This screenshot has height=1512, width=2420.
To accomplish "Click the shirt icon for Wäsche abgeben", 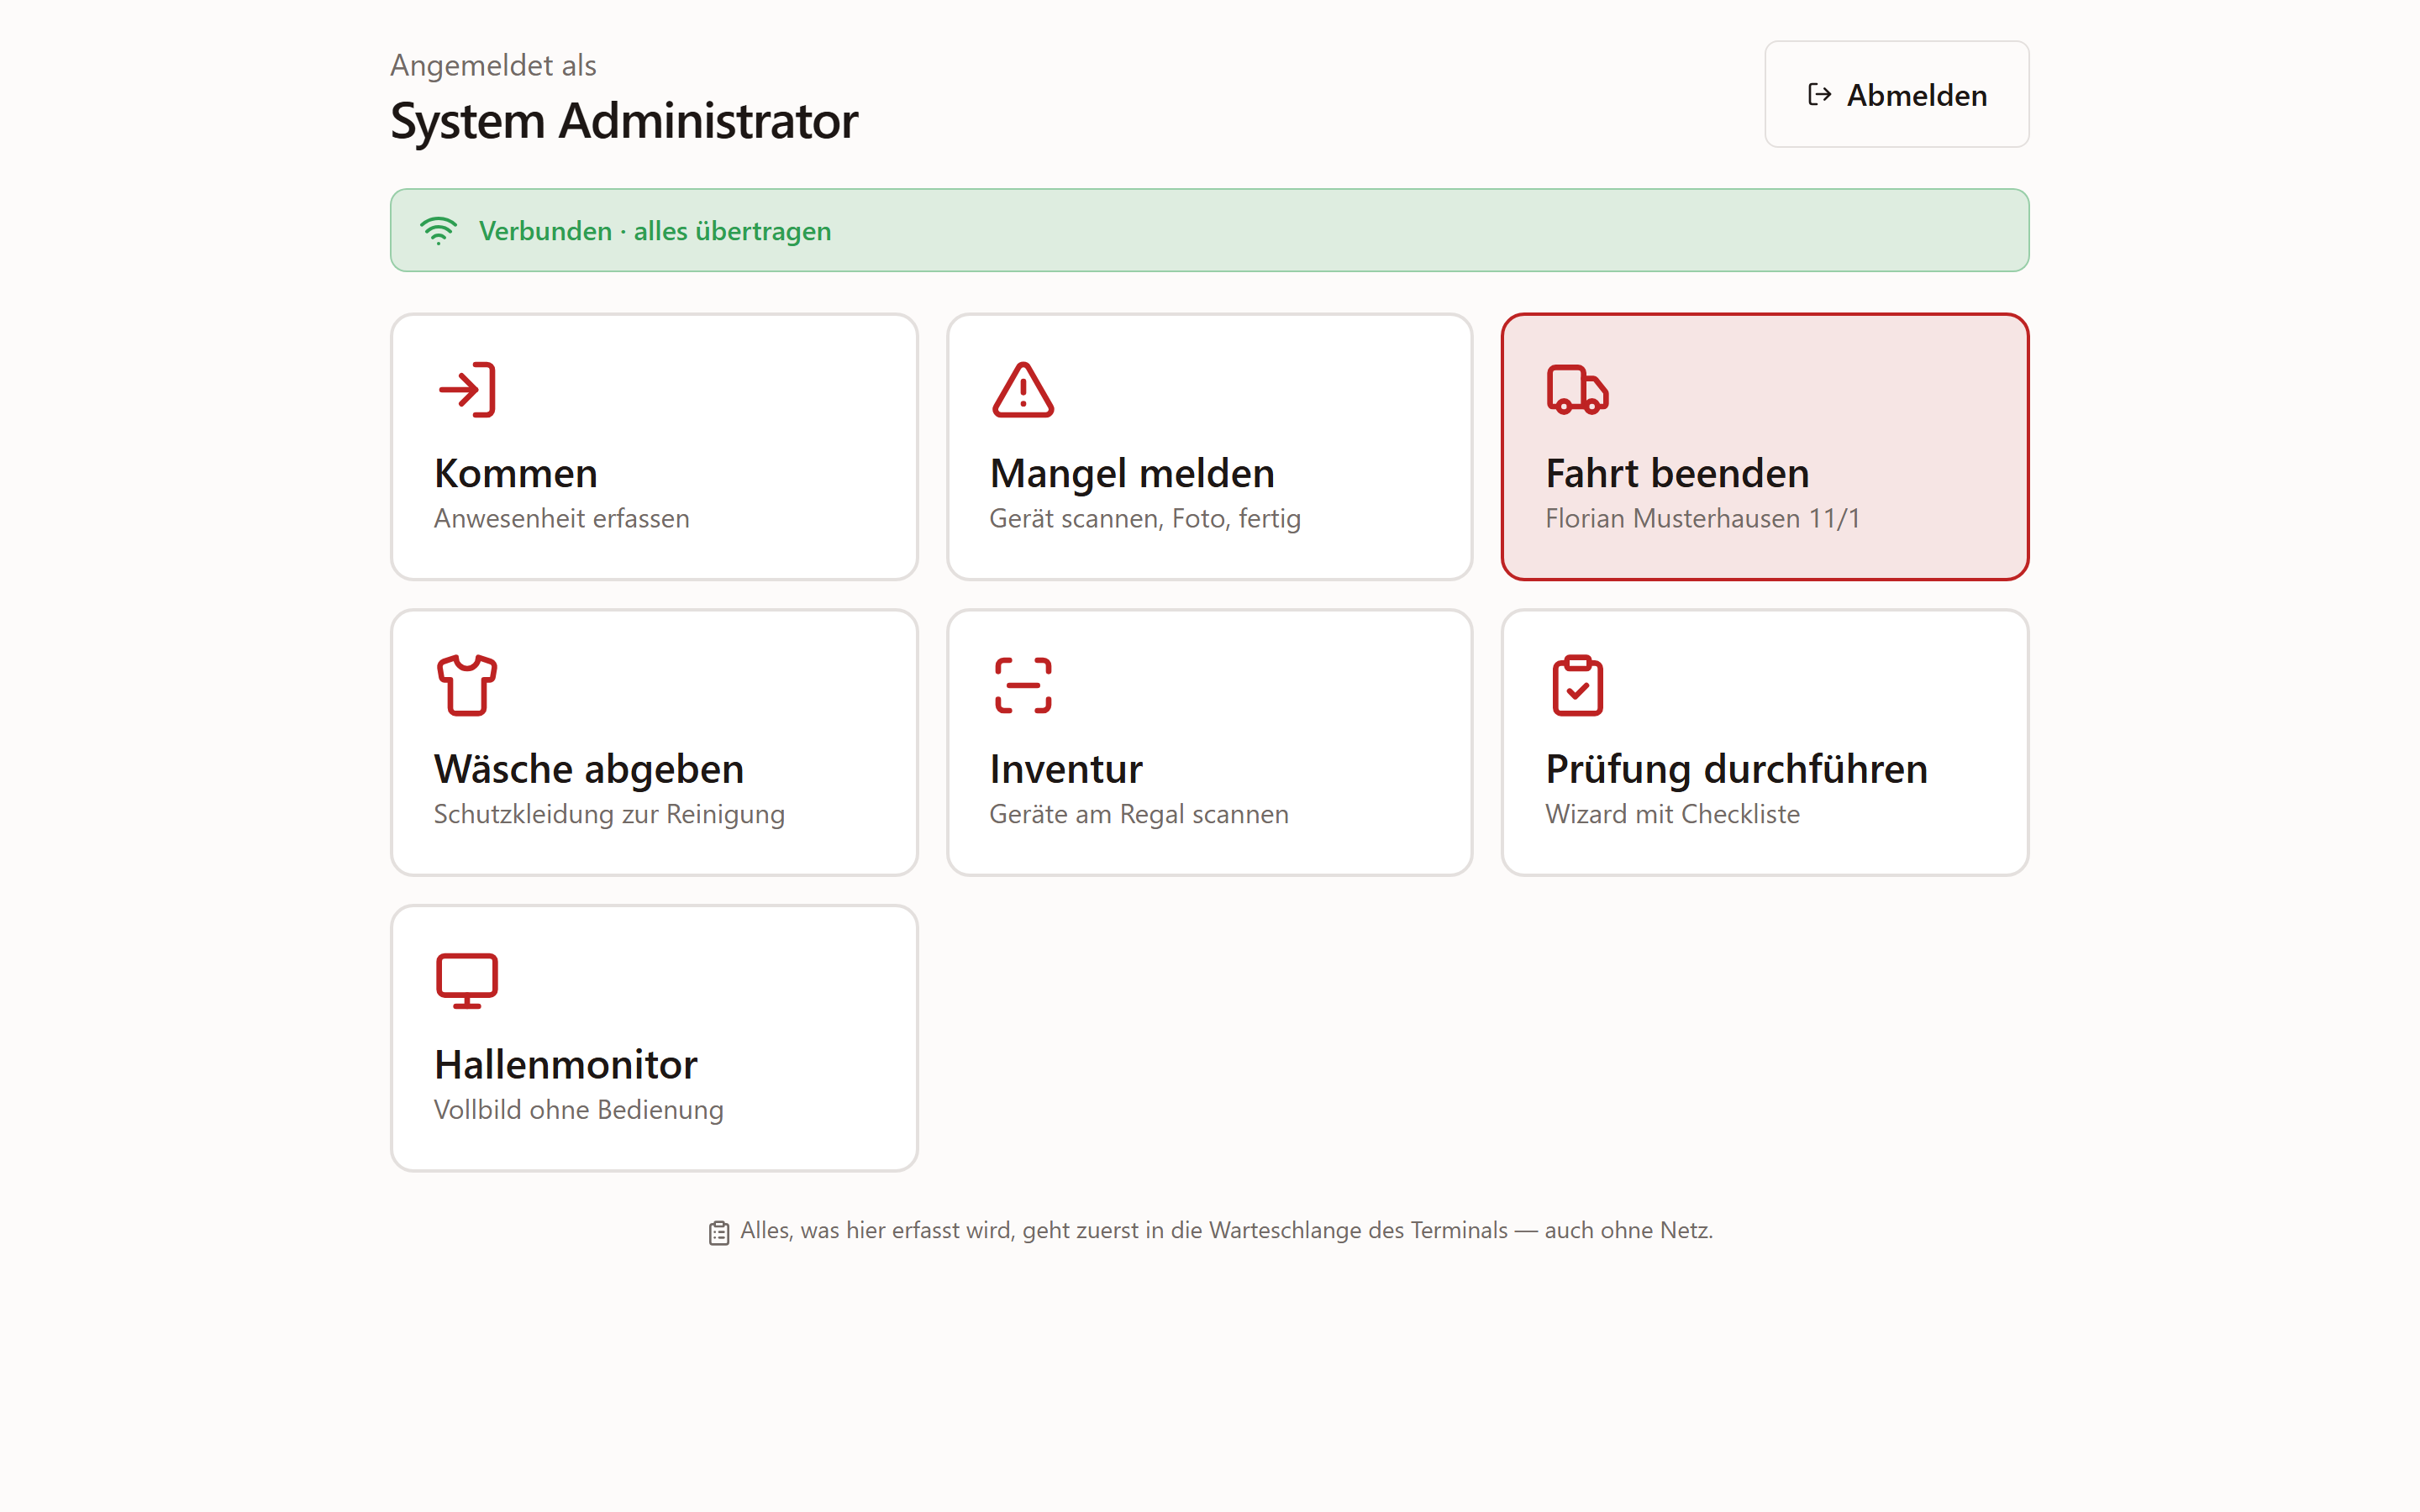I will coord(467,685).
